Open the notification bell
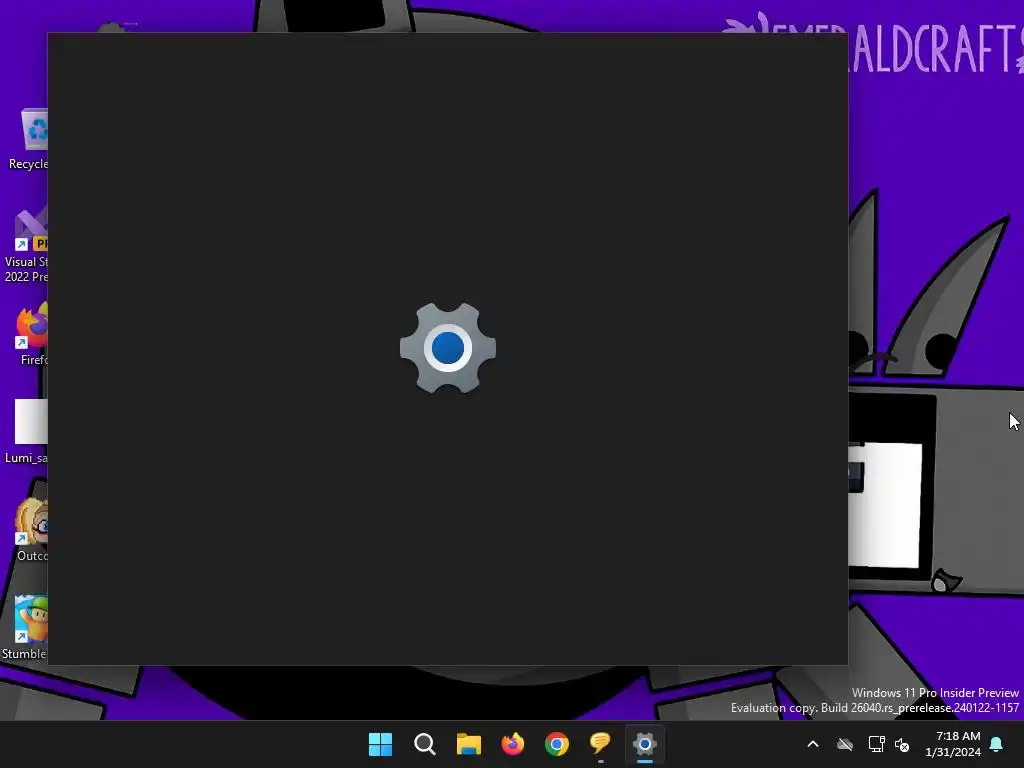The width and height of the screenshot is (1024, 768). click(997, 744)
